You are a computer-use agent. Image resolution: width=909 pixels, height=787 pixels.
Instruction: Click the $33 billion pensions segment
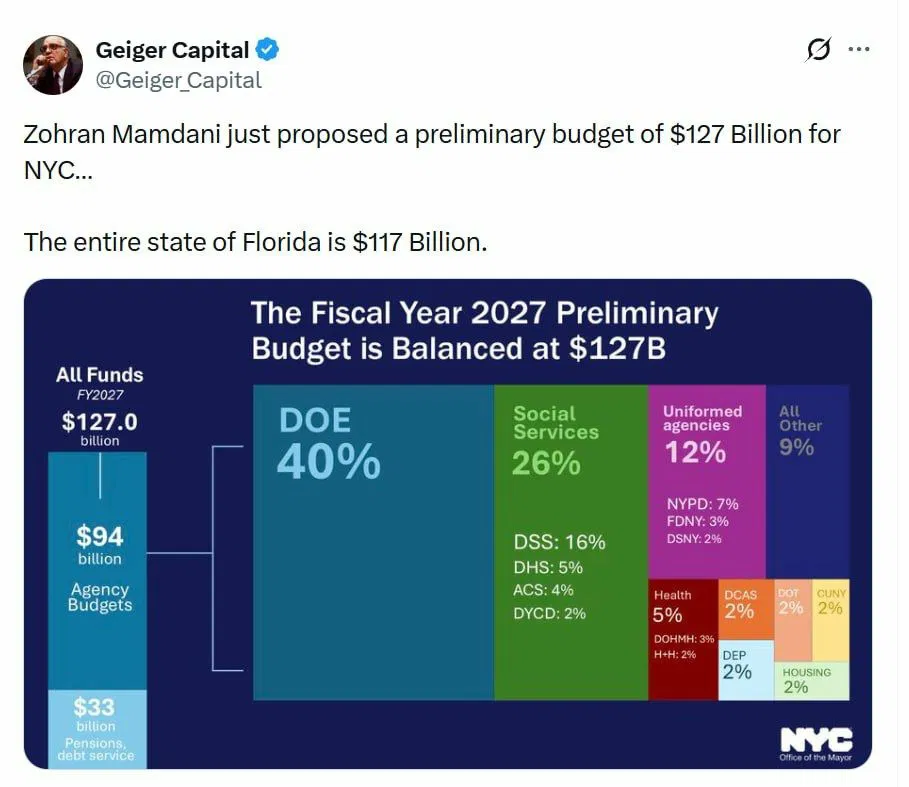pyautogui.click(x=98, y=729)
